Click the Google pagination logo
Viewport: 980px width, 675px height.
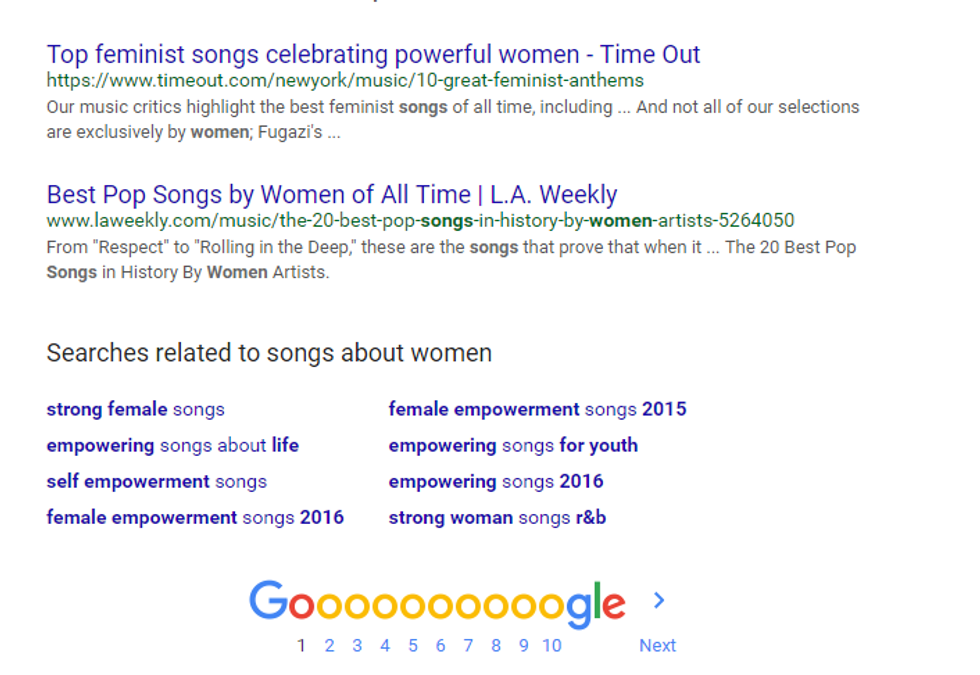click(x=437, y=602)
